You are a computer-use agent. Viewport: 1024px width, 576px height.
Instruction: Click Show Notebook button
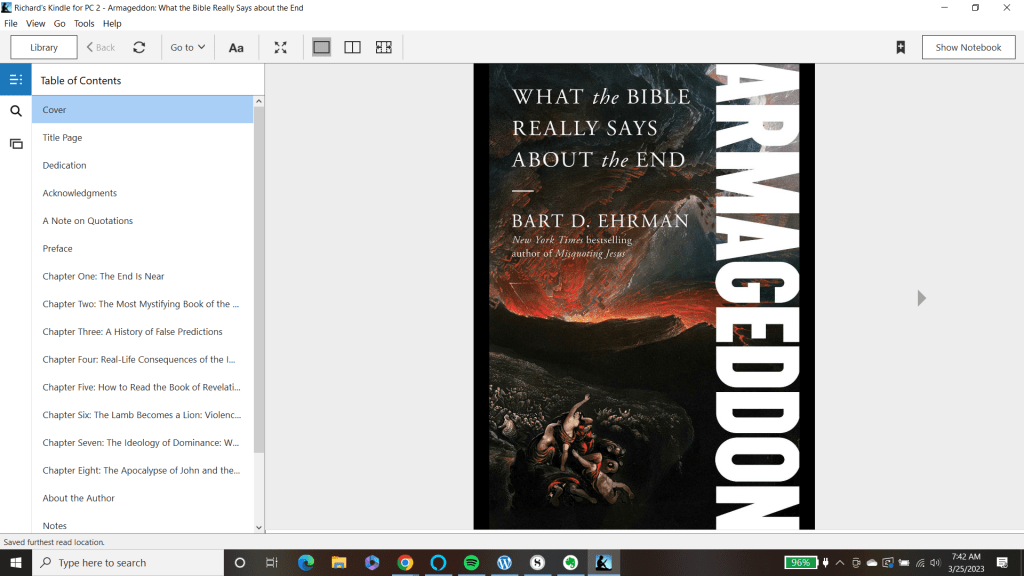point(968,47)
